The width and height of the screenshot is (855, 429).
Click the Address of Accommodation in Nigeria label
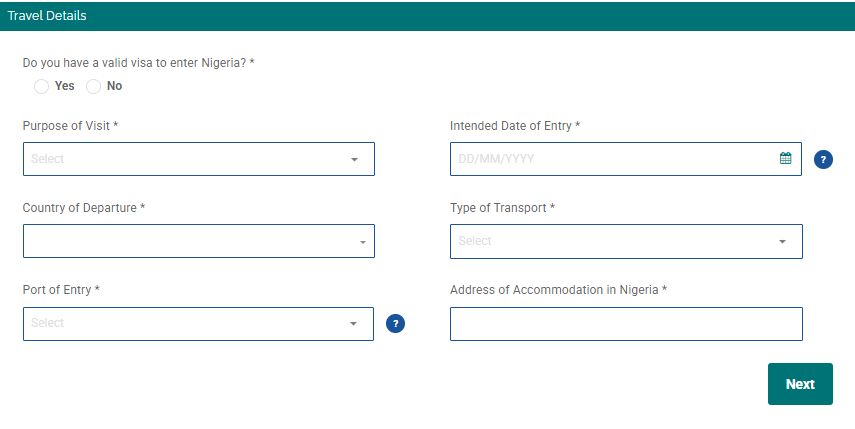[x=558, y=290]
